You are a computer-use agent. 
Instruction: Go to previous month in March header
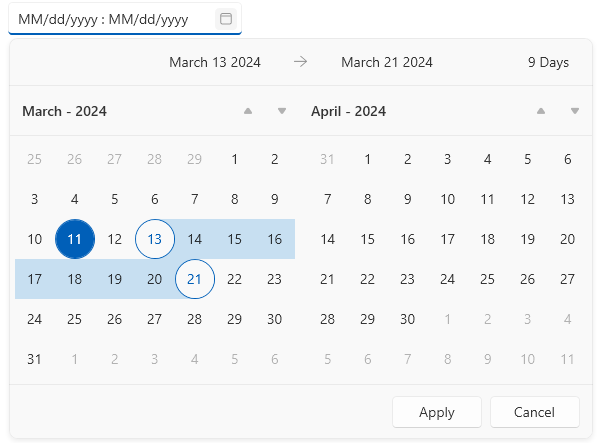(248, 111)
